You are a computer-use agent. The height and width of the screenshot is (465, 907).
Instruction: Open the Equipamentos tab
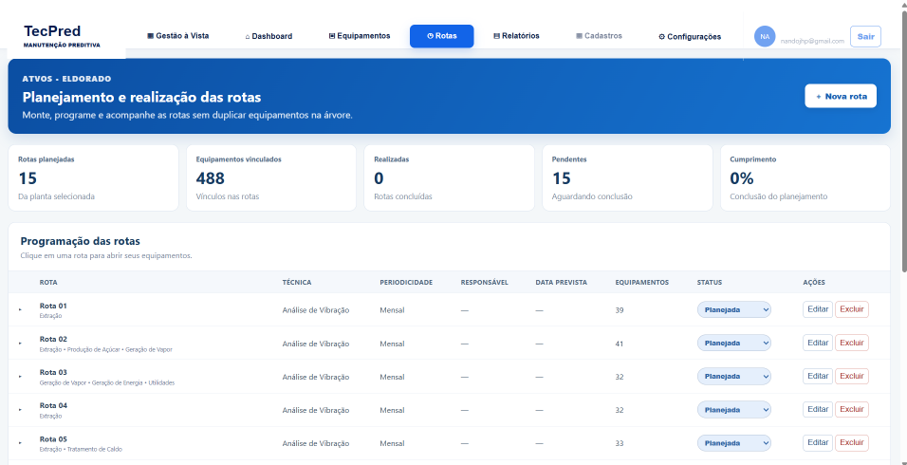(359, 36)
